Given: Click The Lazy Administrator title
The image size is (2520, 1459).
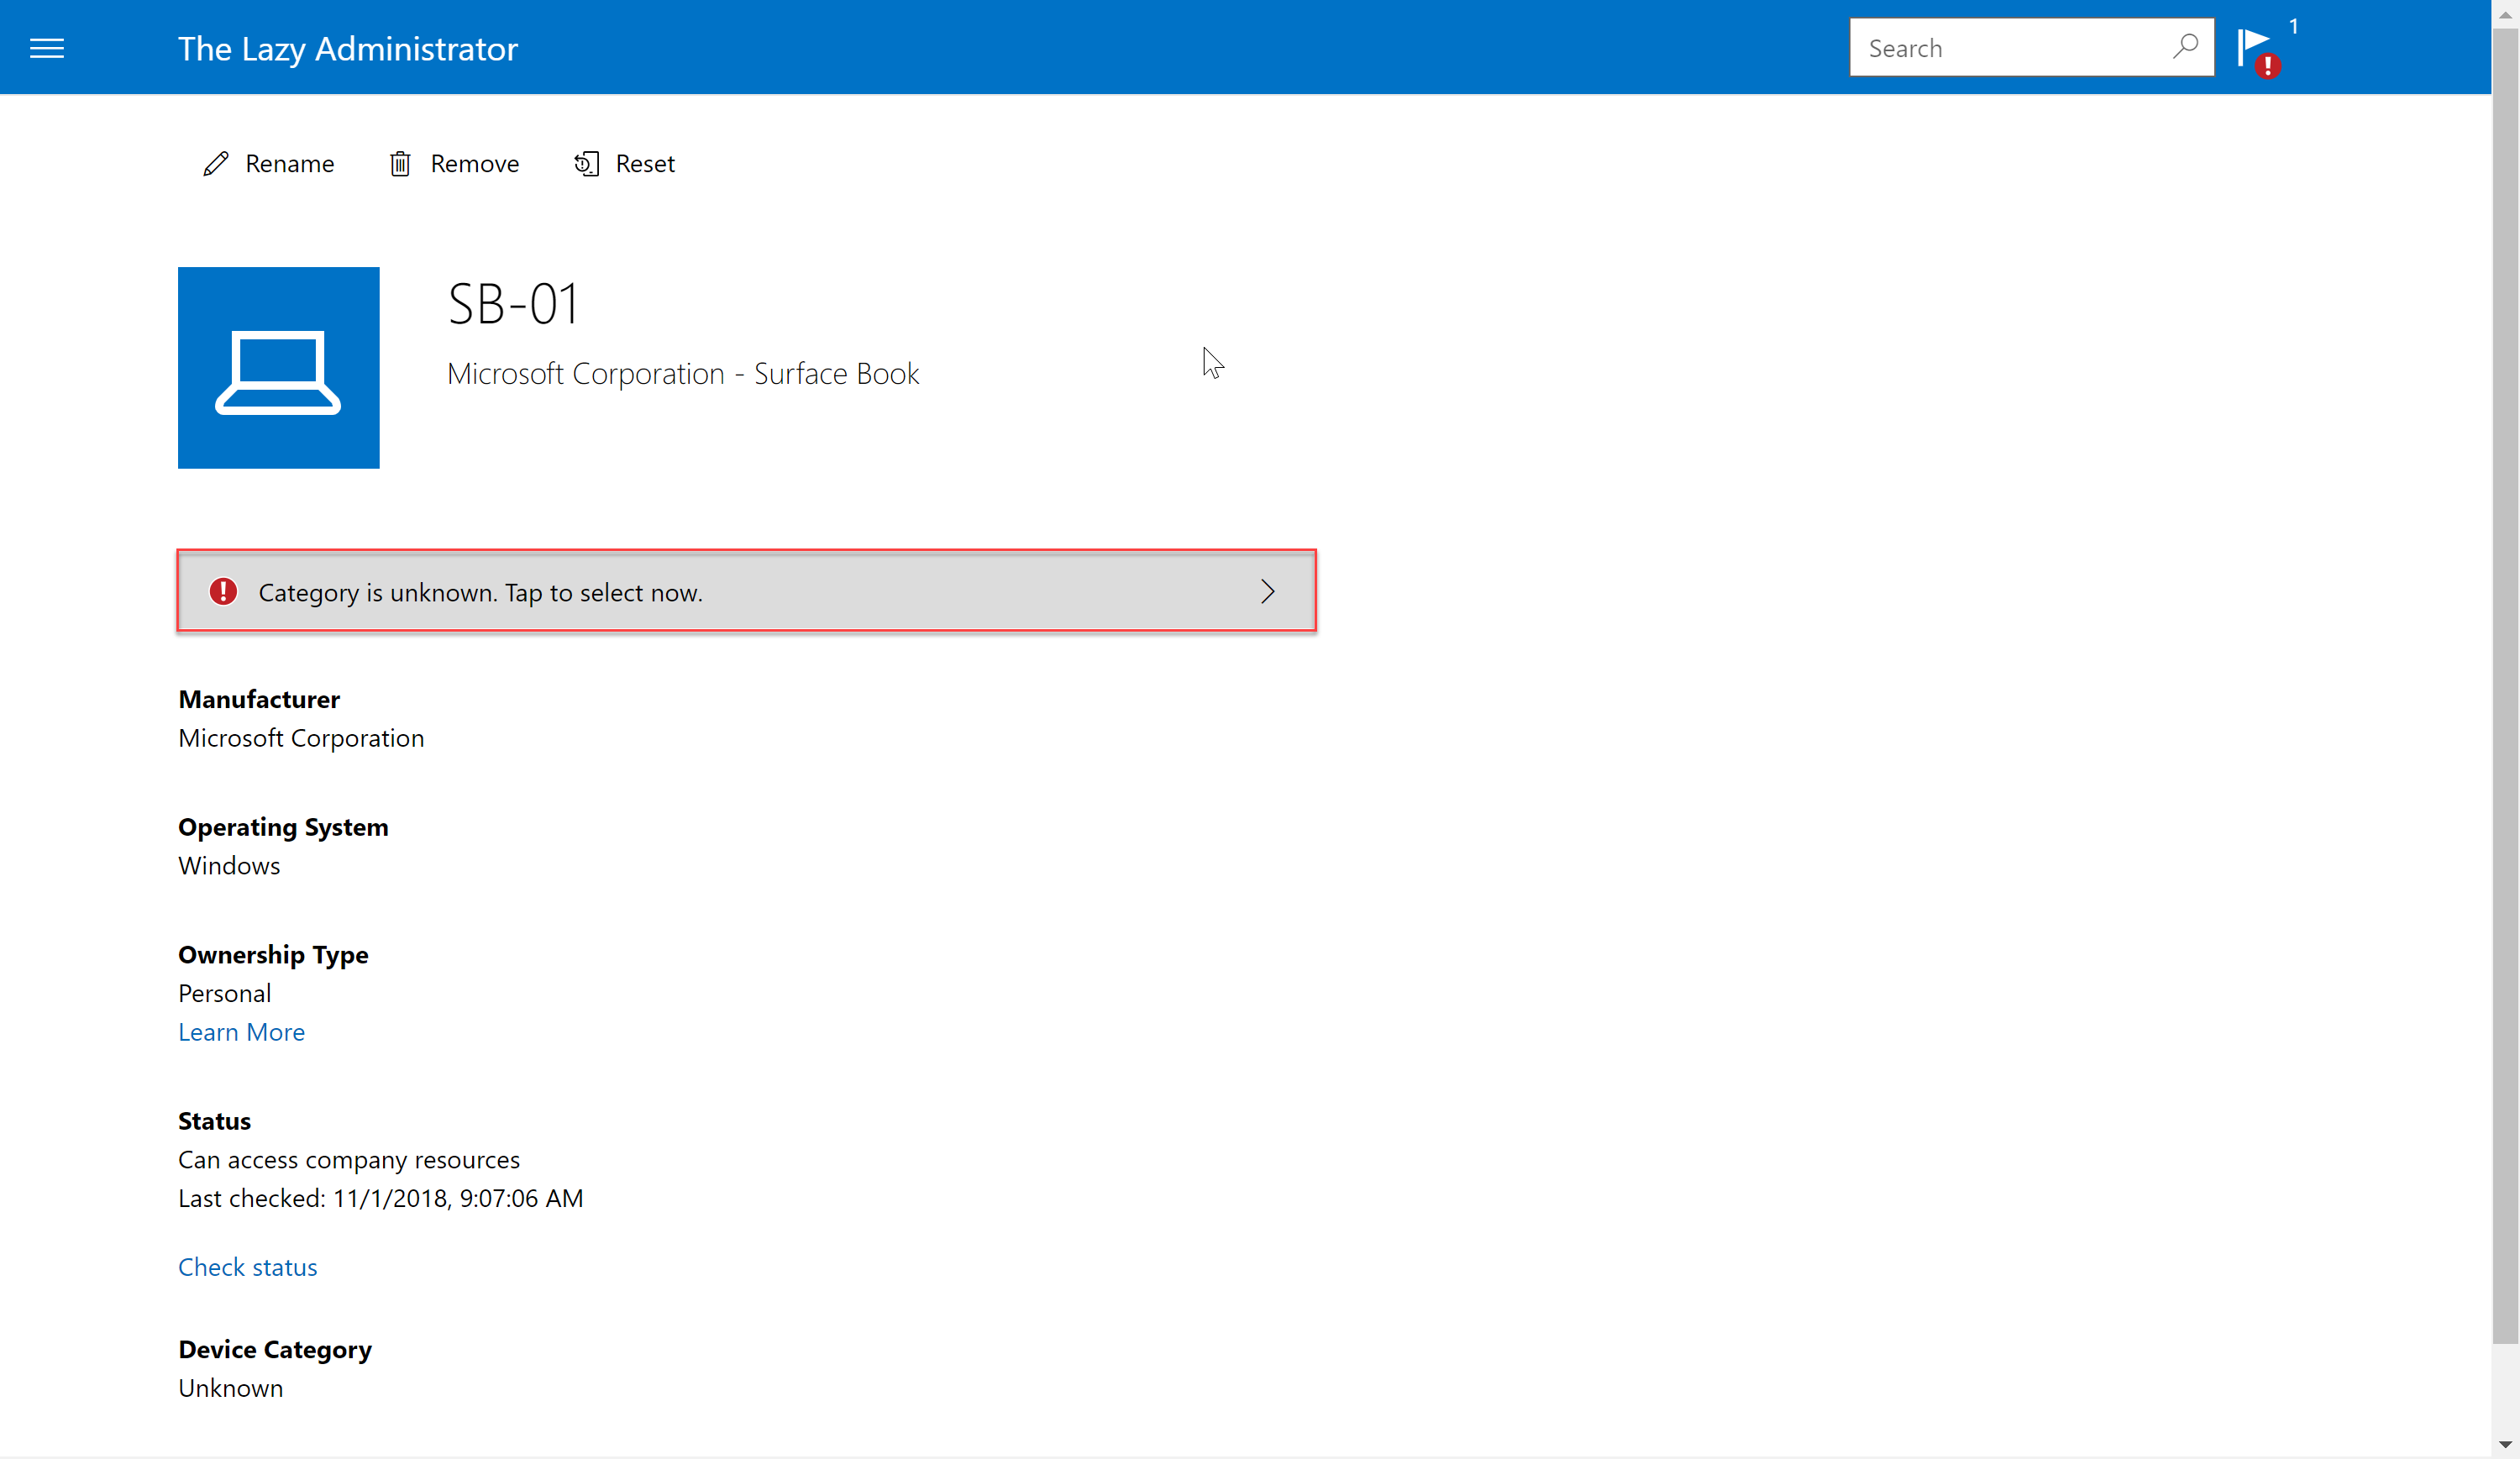Looking at the screenshot, I should tap(348, 49).
